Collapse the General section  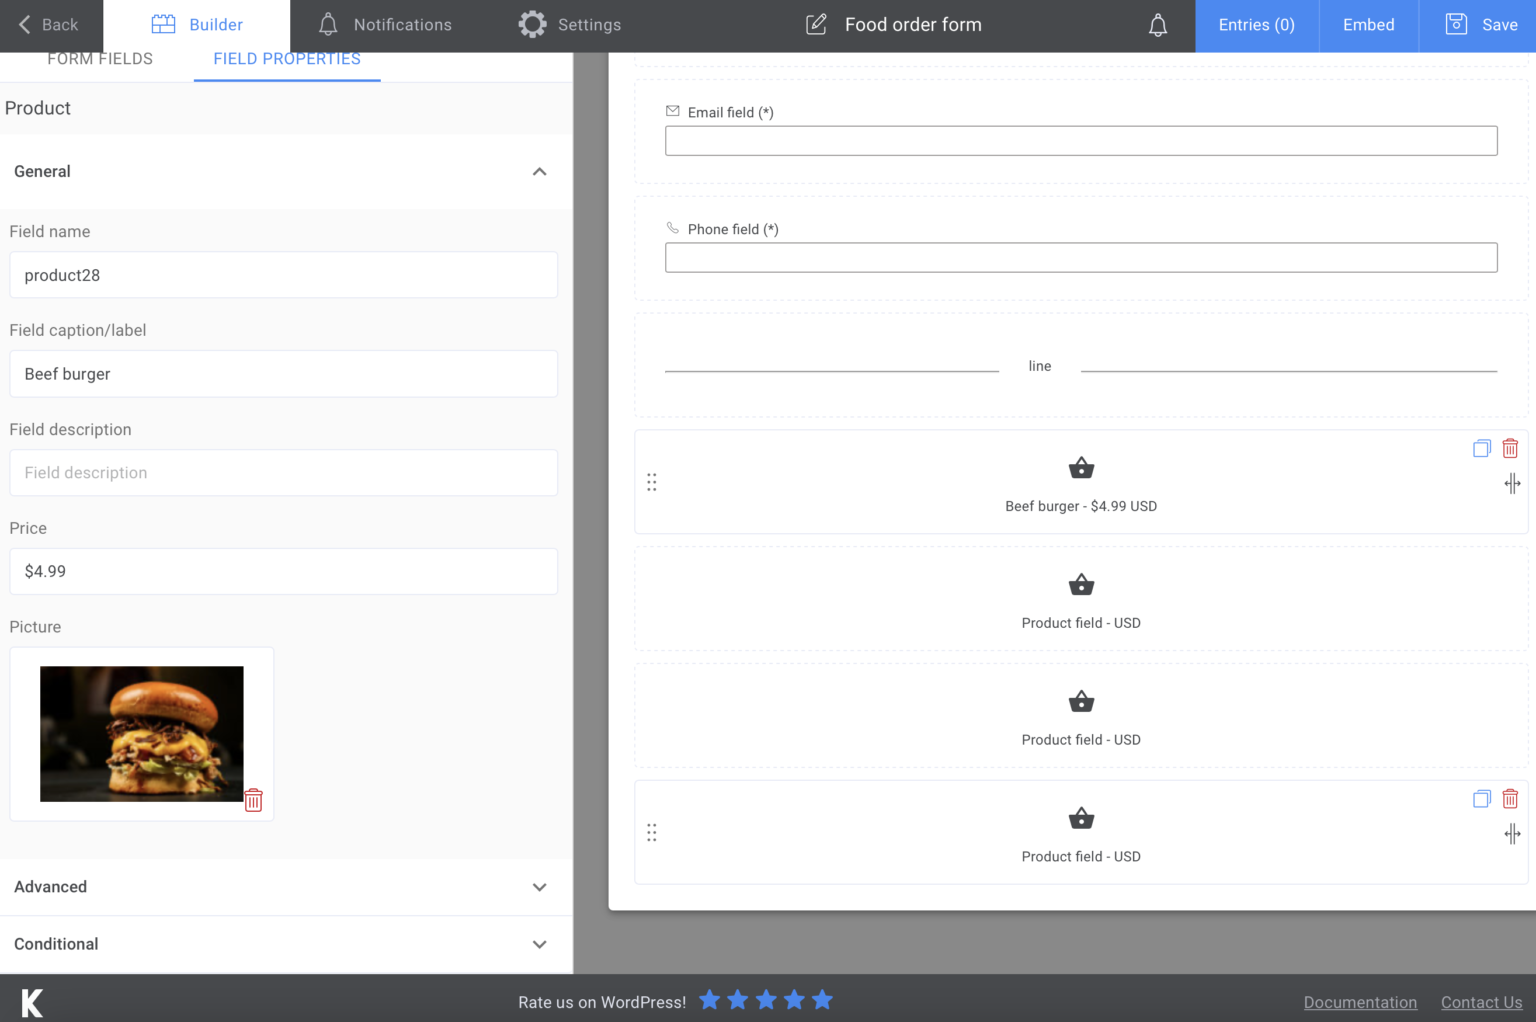(x=539, y=172)
